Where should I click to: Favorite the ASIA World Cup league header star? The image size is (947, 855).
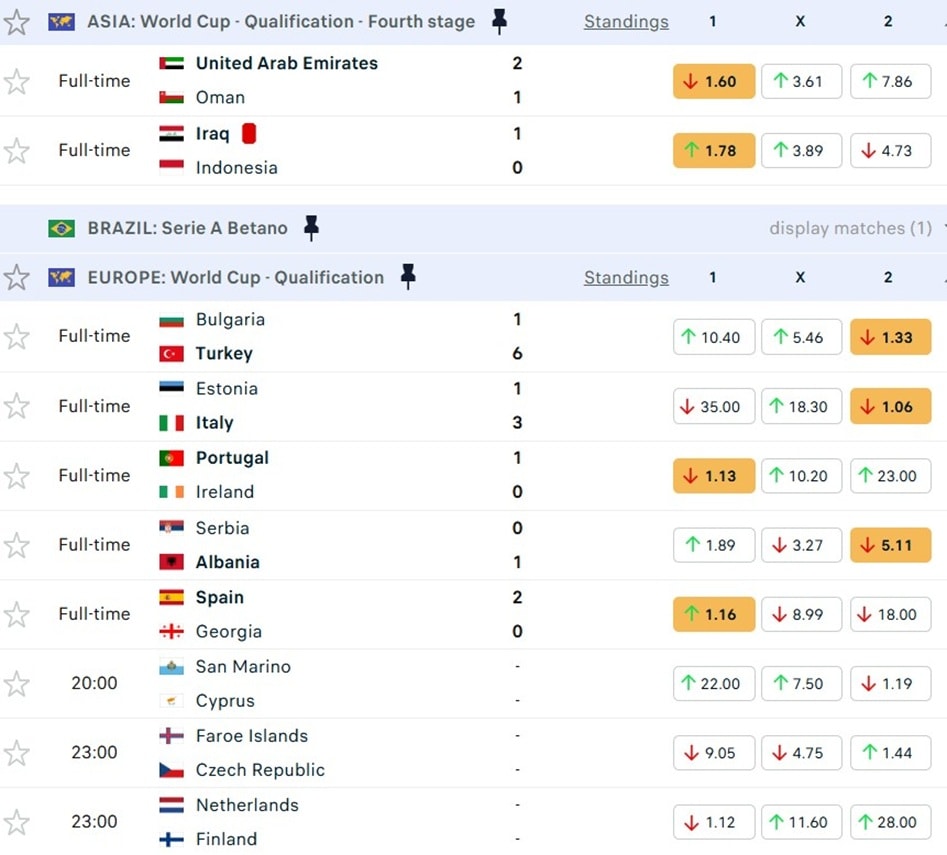17,22
